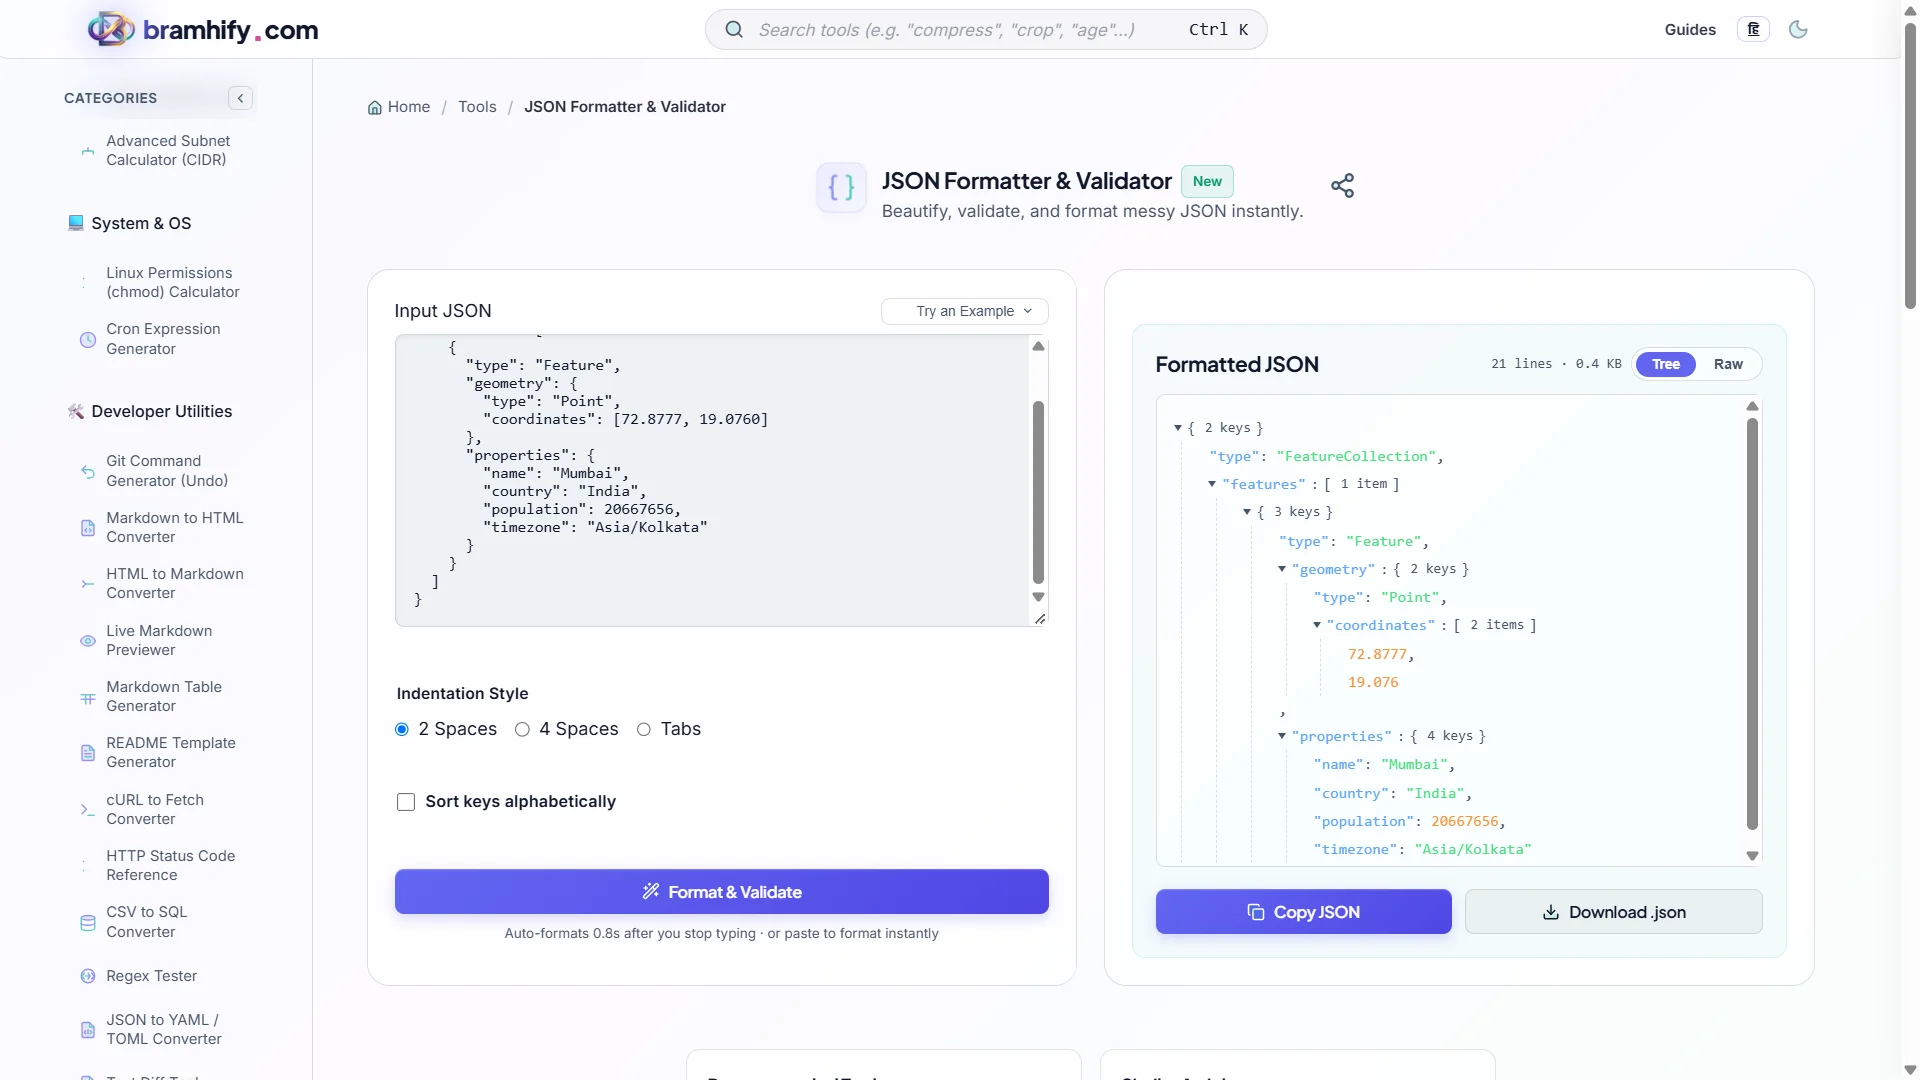Collapse the "properties" object node
This screenshot has width=1920, height=1080.
pyautogui.click(x=1282, y=736)
